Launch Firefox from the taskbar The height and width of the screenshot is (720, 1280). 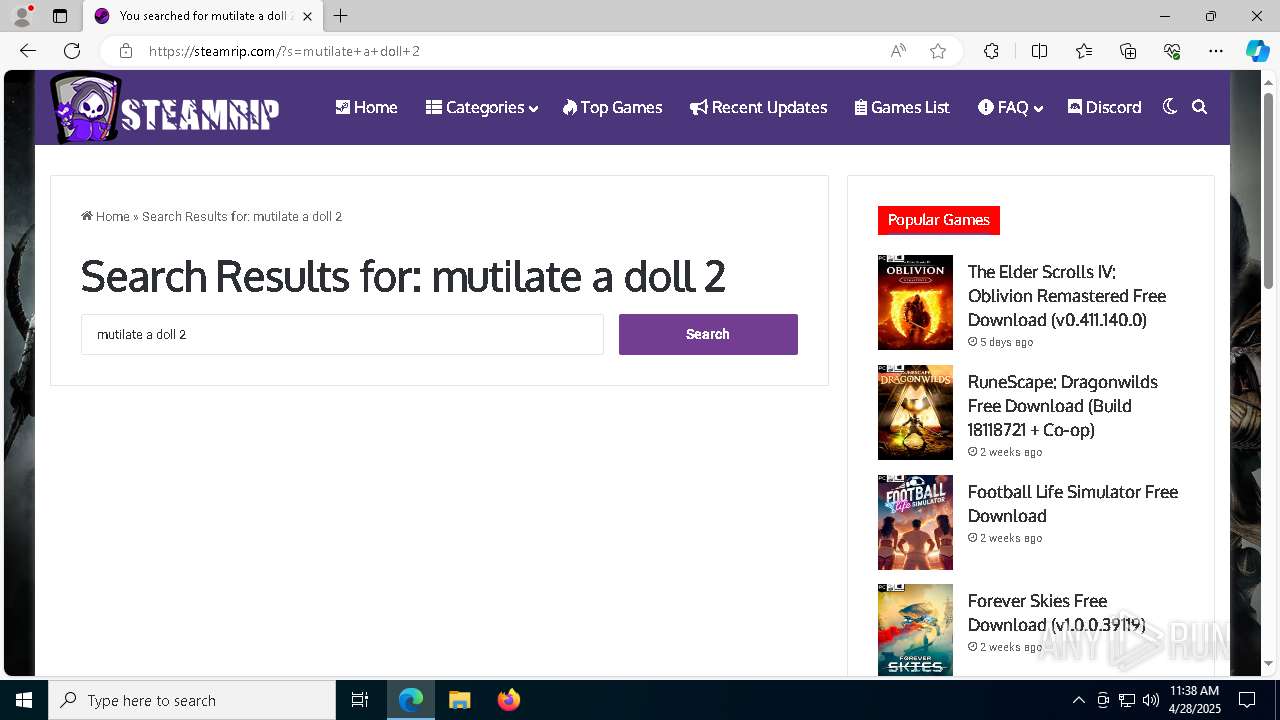click(x=508, y=700)
